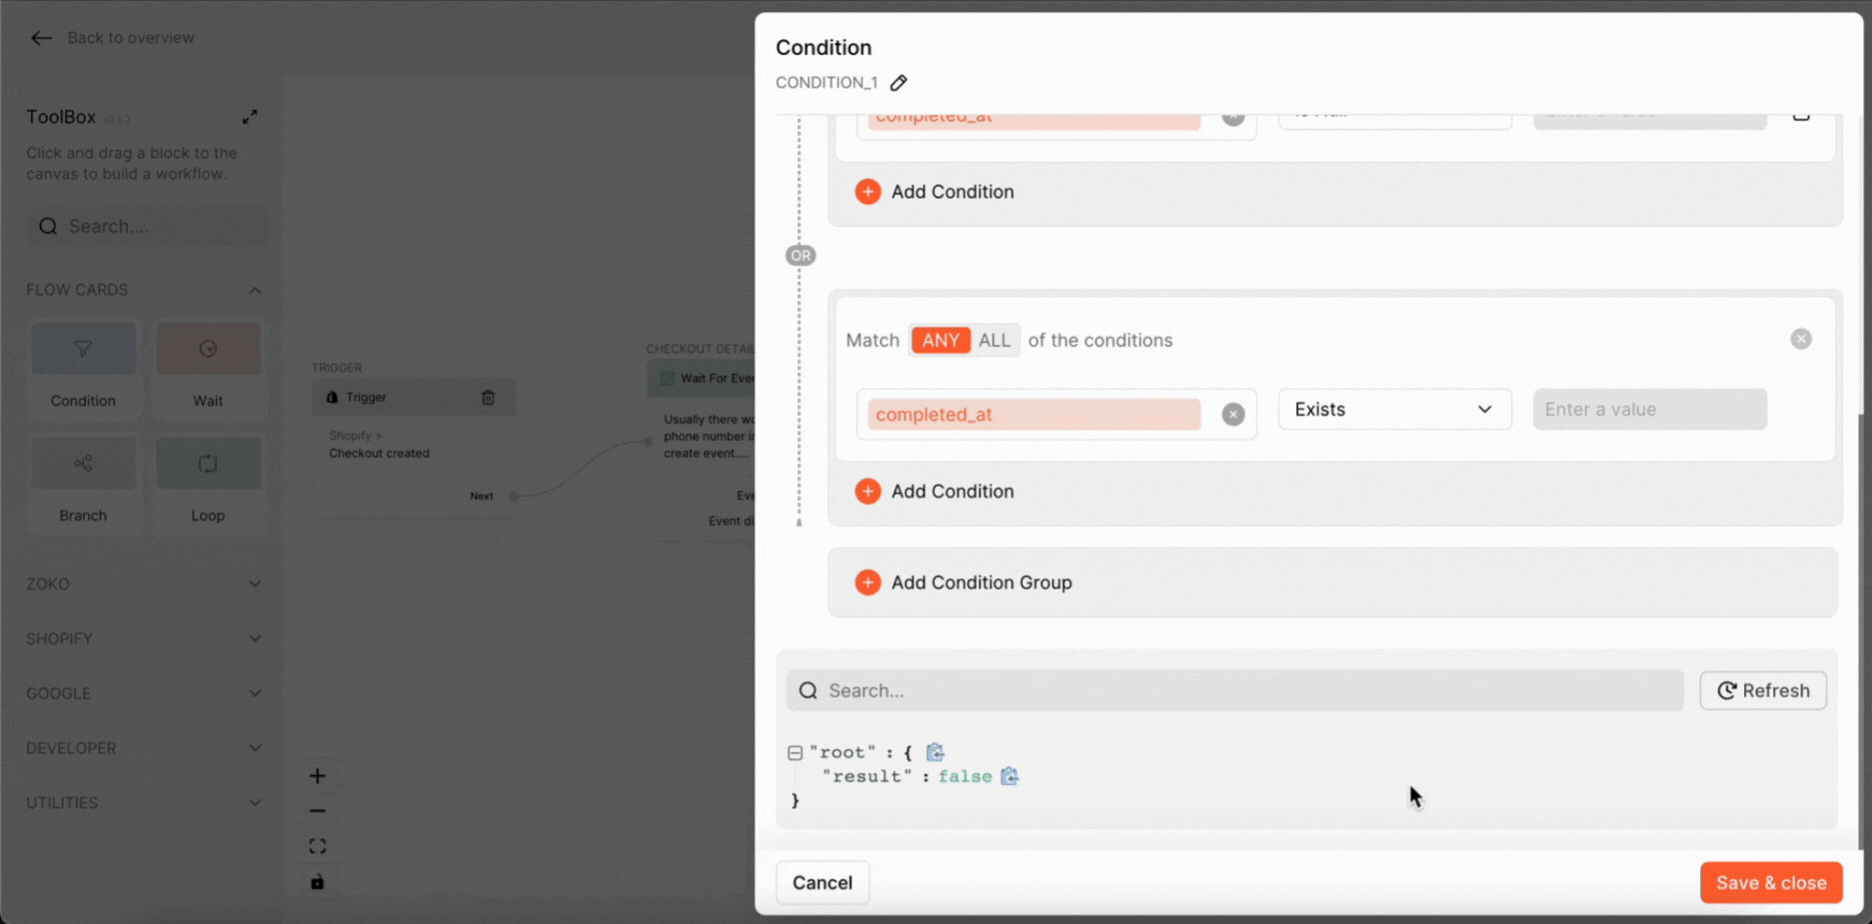Click the Trigger block on canvas
The height and width of the screenshot is (924, 1872).
413,397
